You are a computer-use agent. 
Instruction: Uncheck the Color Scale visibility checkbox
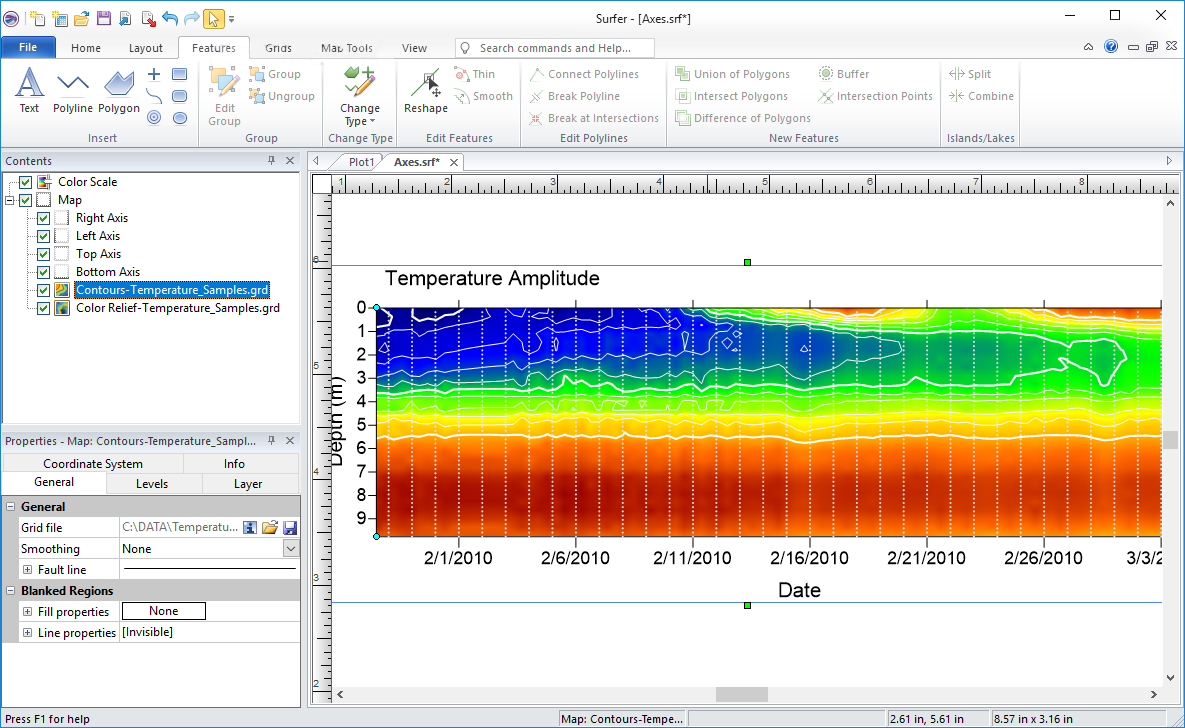(26, 182)
